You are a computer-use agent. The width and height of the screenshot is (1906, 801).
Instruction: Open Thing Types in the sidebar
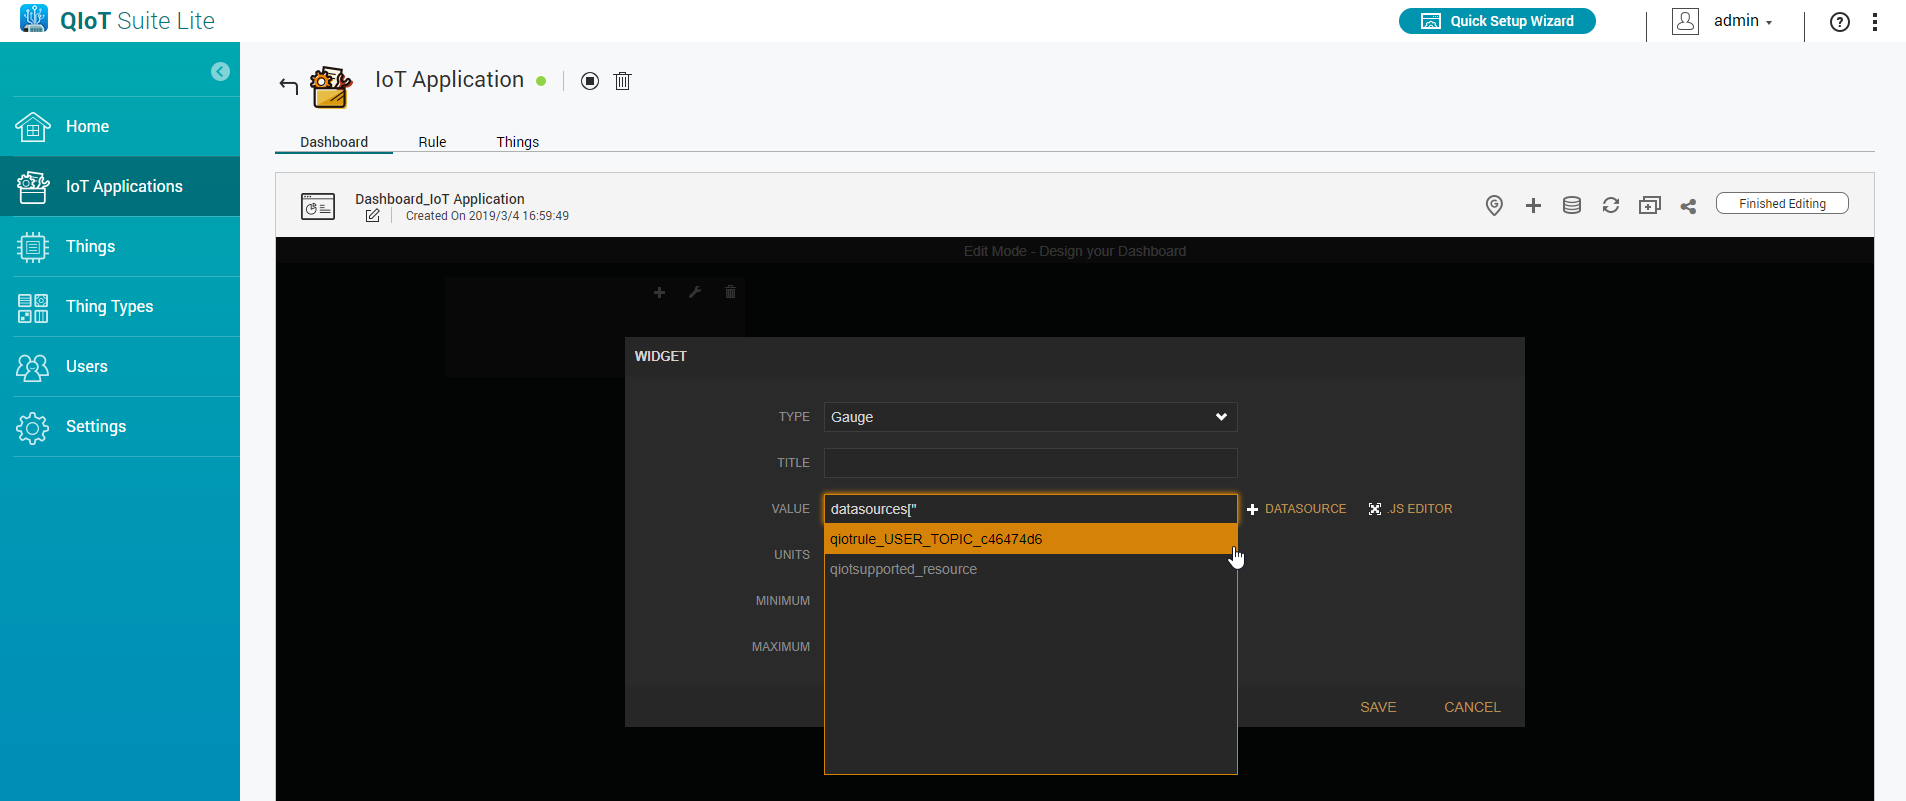tap(109, 307)
